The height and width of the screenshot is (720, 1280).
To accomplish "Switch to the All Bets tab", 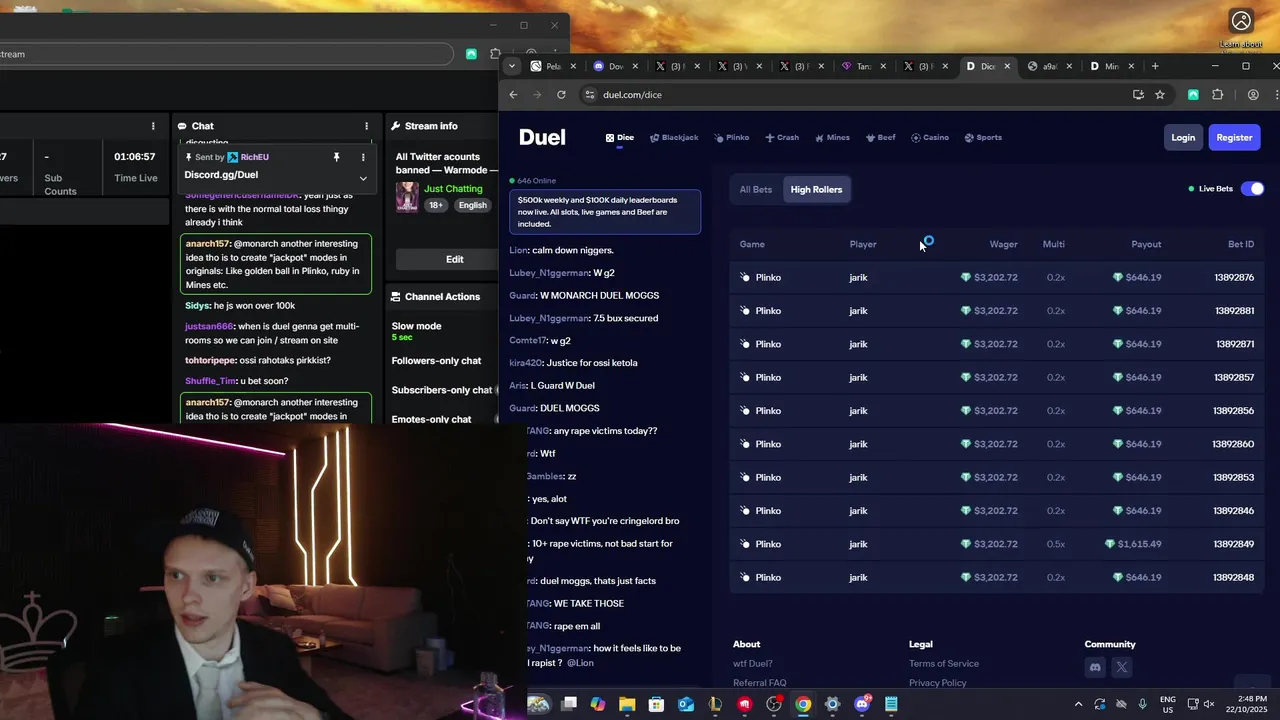I will coord(755,189).
